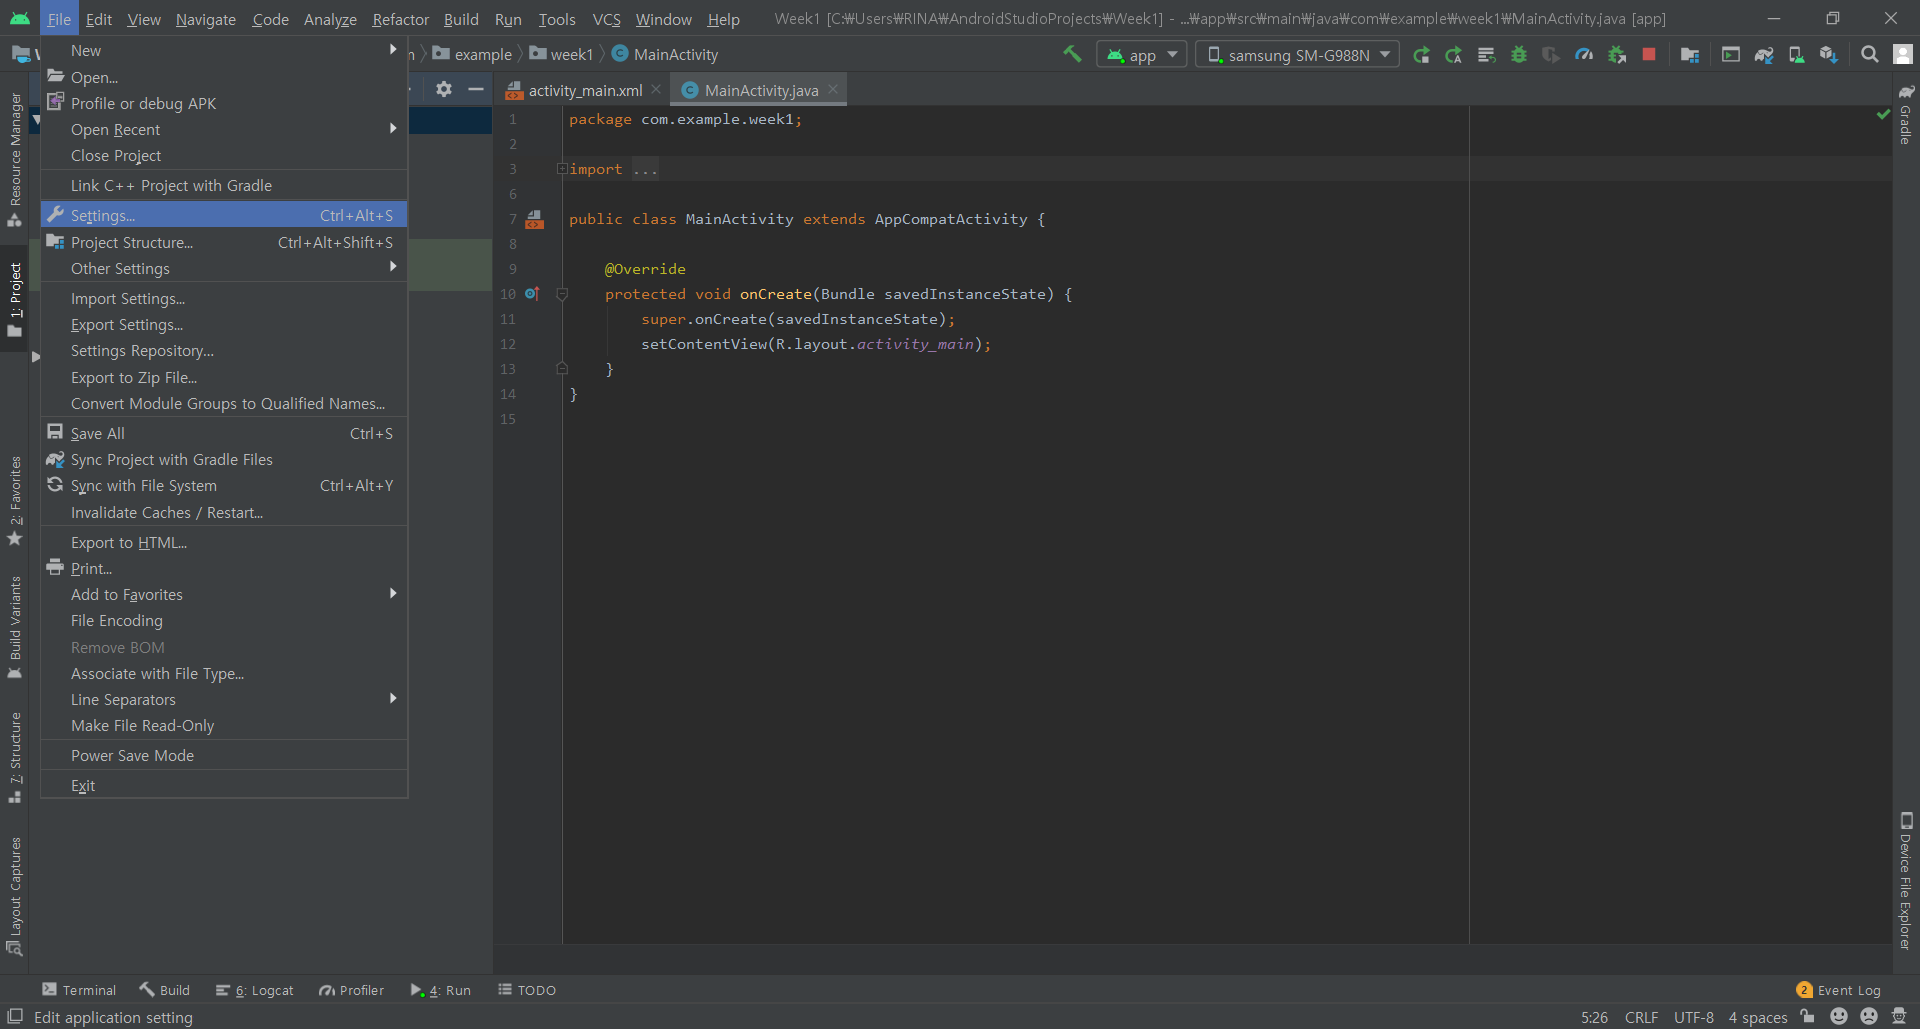Click the happy face feedback icon
Viewport: 1920px width, 1029px height.
coord(1838,1016)
